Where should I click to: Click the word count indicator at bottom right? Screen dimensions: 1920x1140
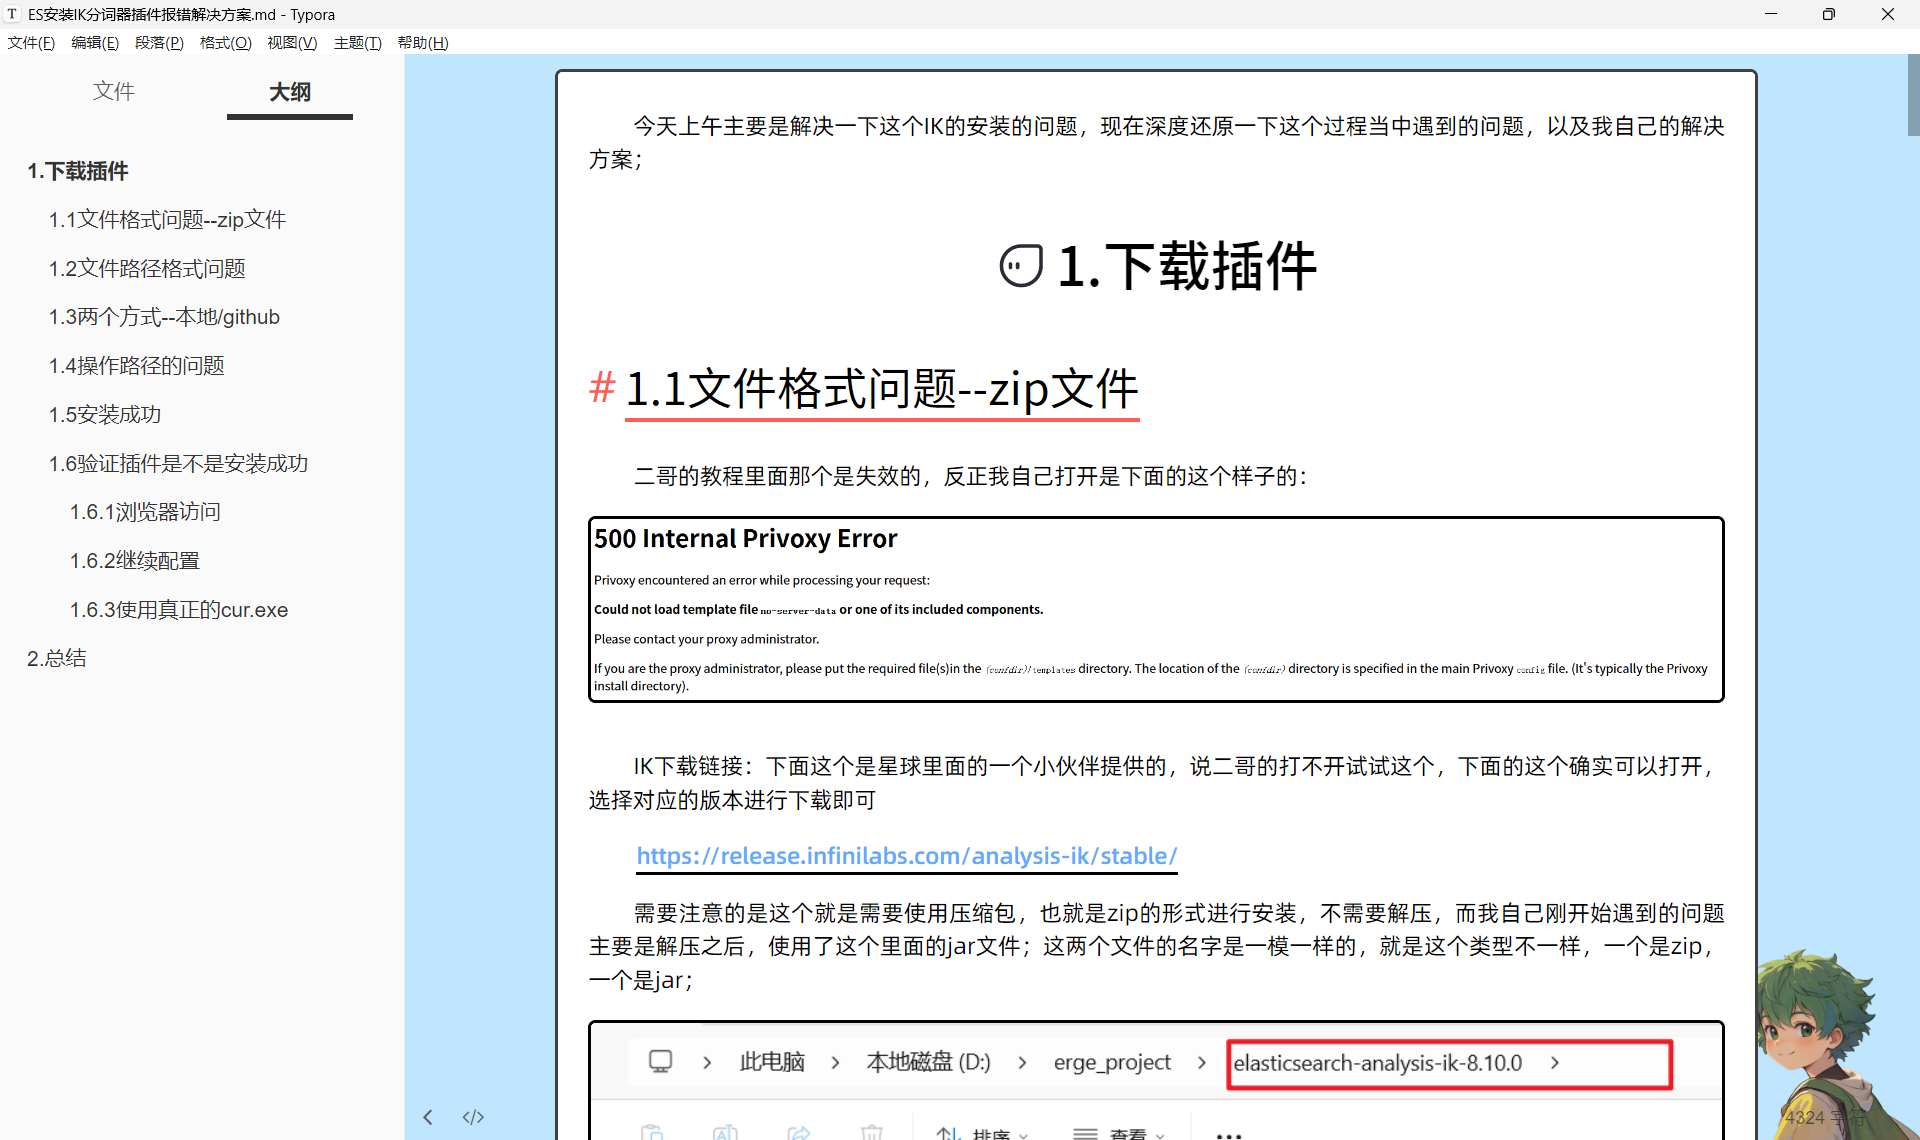pyautogui.click(x=1824, y=1117)
